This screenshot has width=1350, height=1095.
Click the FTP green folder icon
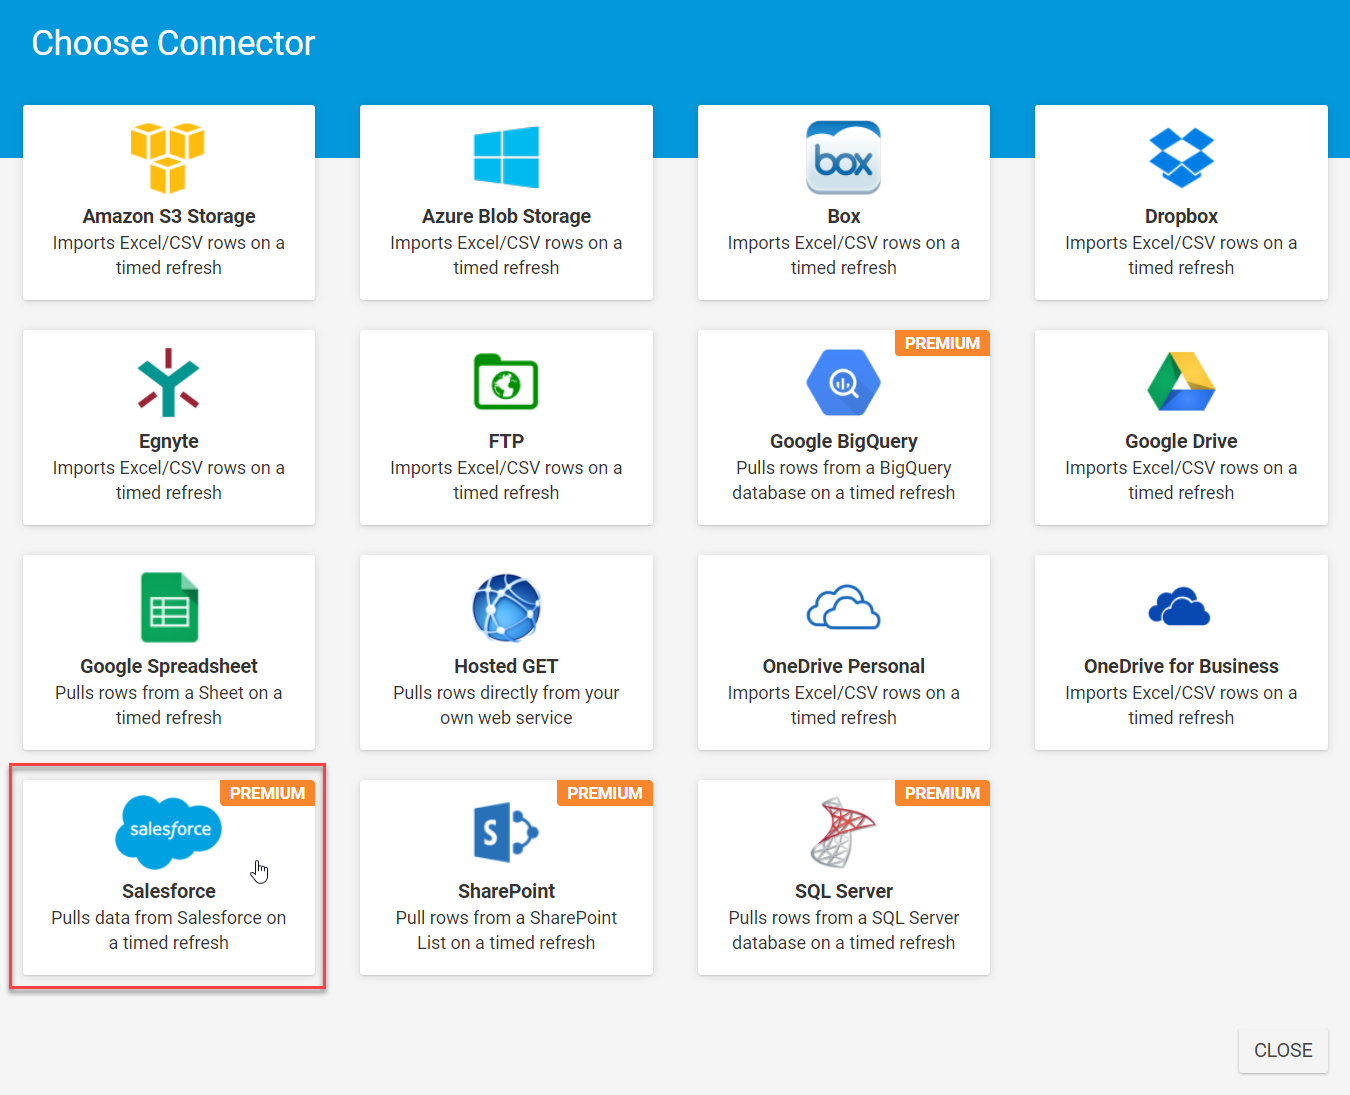506,382
